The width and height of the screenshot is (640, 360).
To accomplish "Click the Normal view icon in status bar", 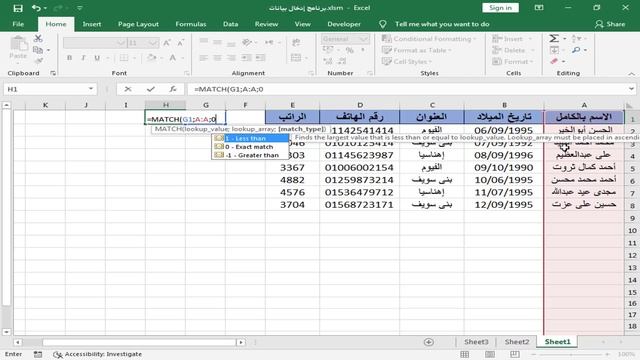I will click(464, 354).
